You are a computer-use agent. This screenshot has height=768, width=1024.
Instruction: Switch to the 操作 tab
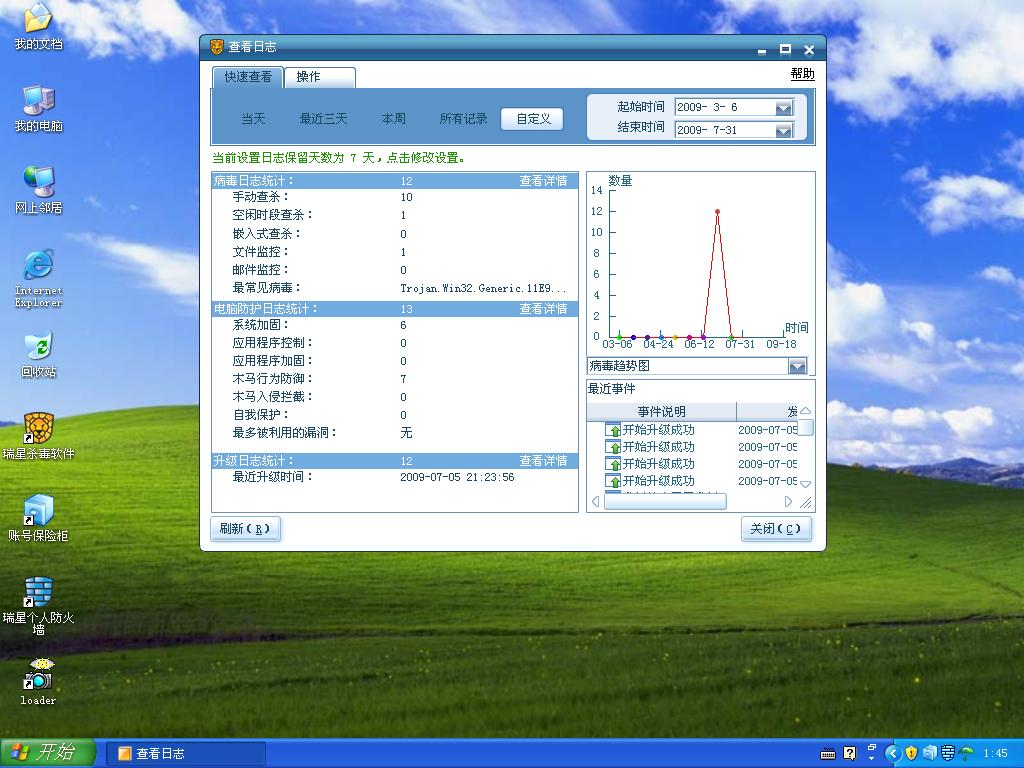pyautogui.click(x=320, y=77)
